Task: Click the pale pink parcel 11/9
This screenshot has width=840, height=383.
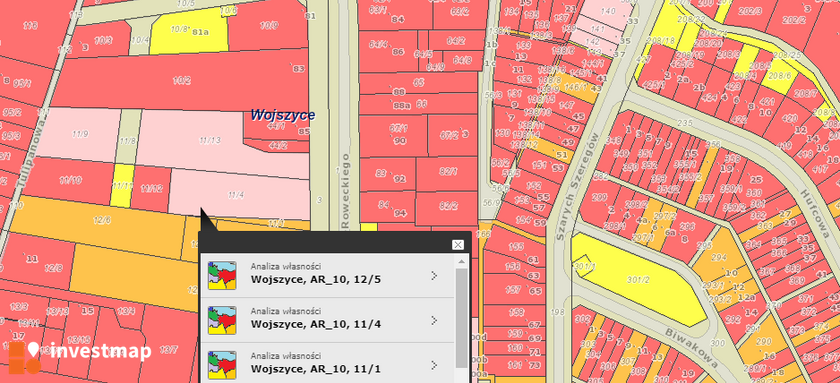Action: [x=79, y=134]
